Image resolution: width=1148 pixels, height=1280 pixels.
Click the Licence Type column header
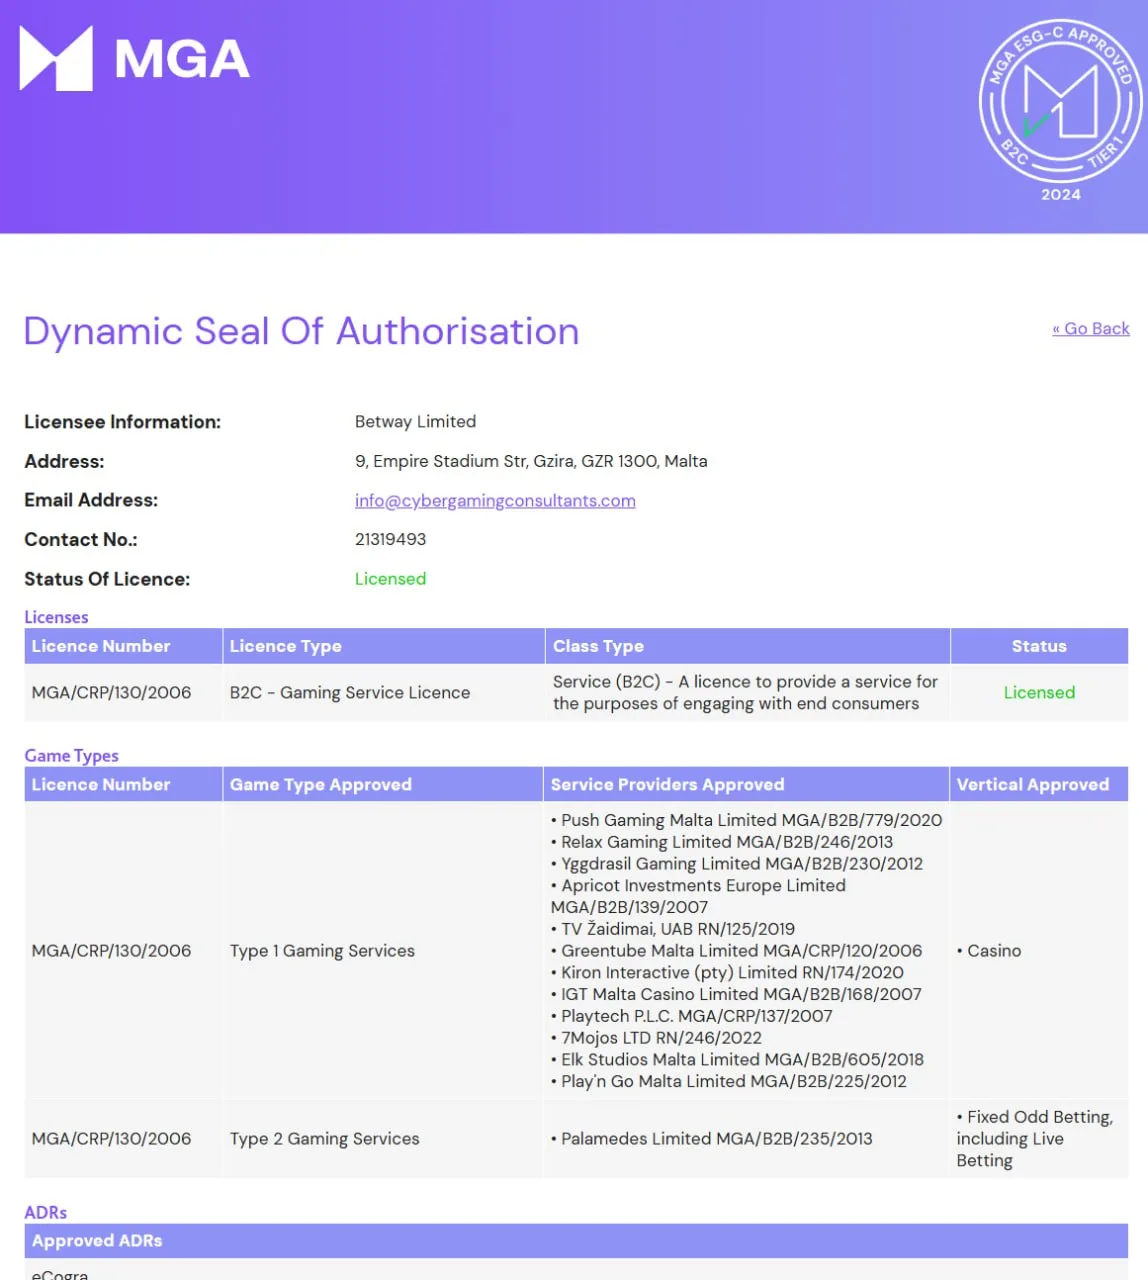click(384, 646)
